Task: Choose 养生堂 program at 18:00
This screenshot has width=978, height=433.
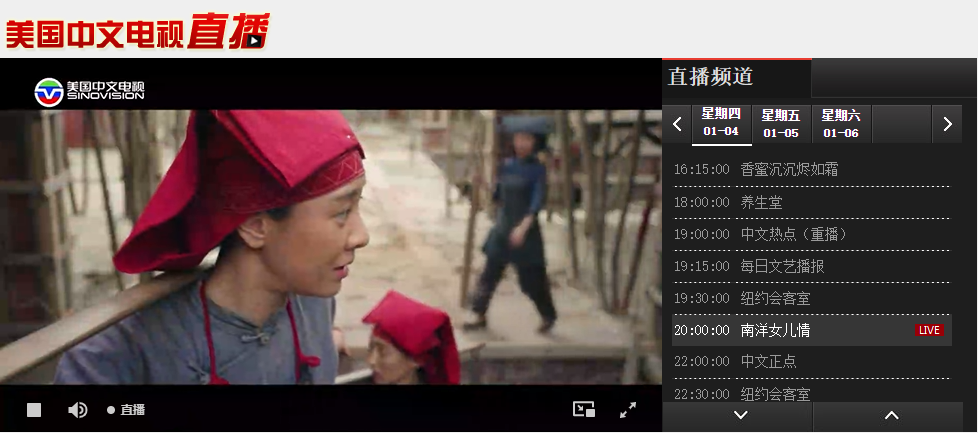Action: (761, 202)
